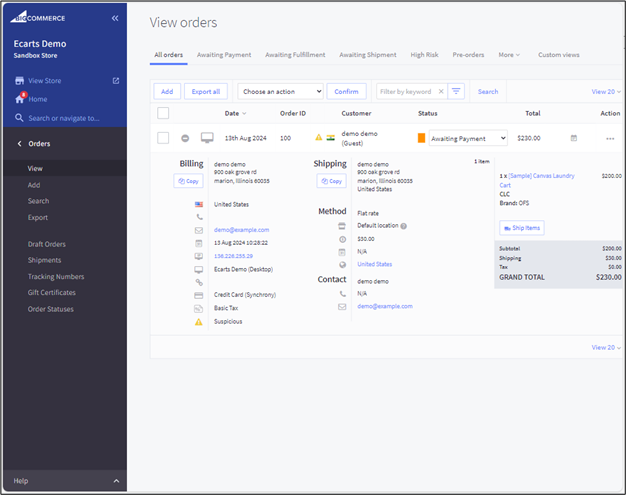Switch to the High Risk tab
This screenshot has height=495, width=626.
(424, 55)
